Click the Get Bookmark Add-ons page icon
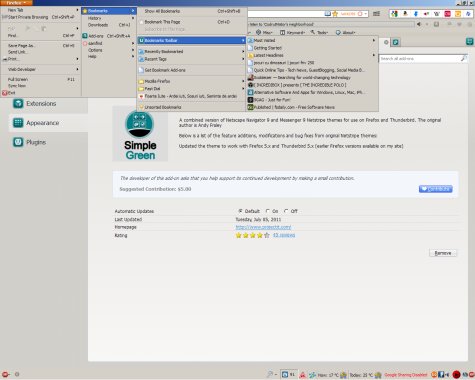This screenshot has height=380, width=475. pyautogui.click(x=141, y=70)
